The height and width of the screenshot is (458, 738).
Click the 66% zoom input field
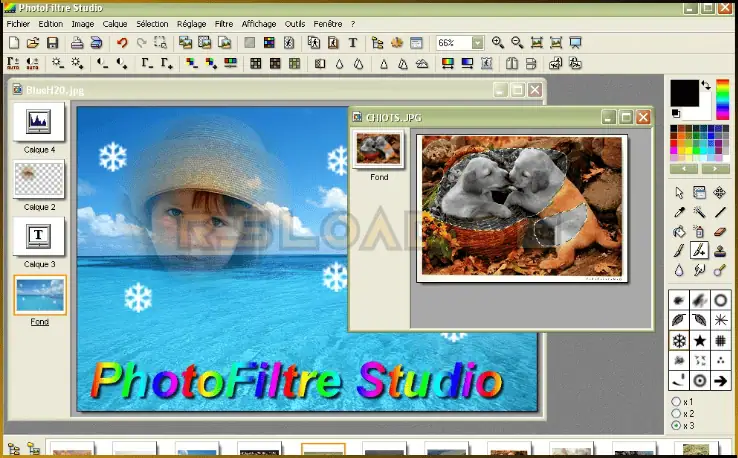(x=454, y=43)
